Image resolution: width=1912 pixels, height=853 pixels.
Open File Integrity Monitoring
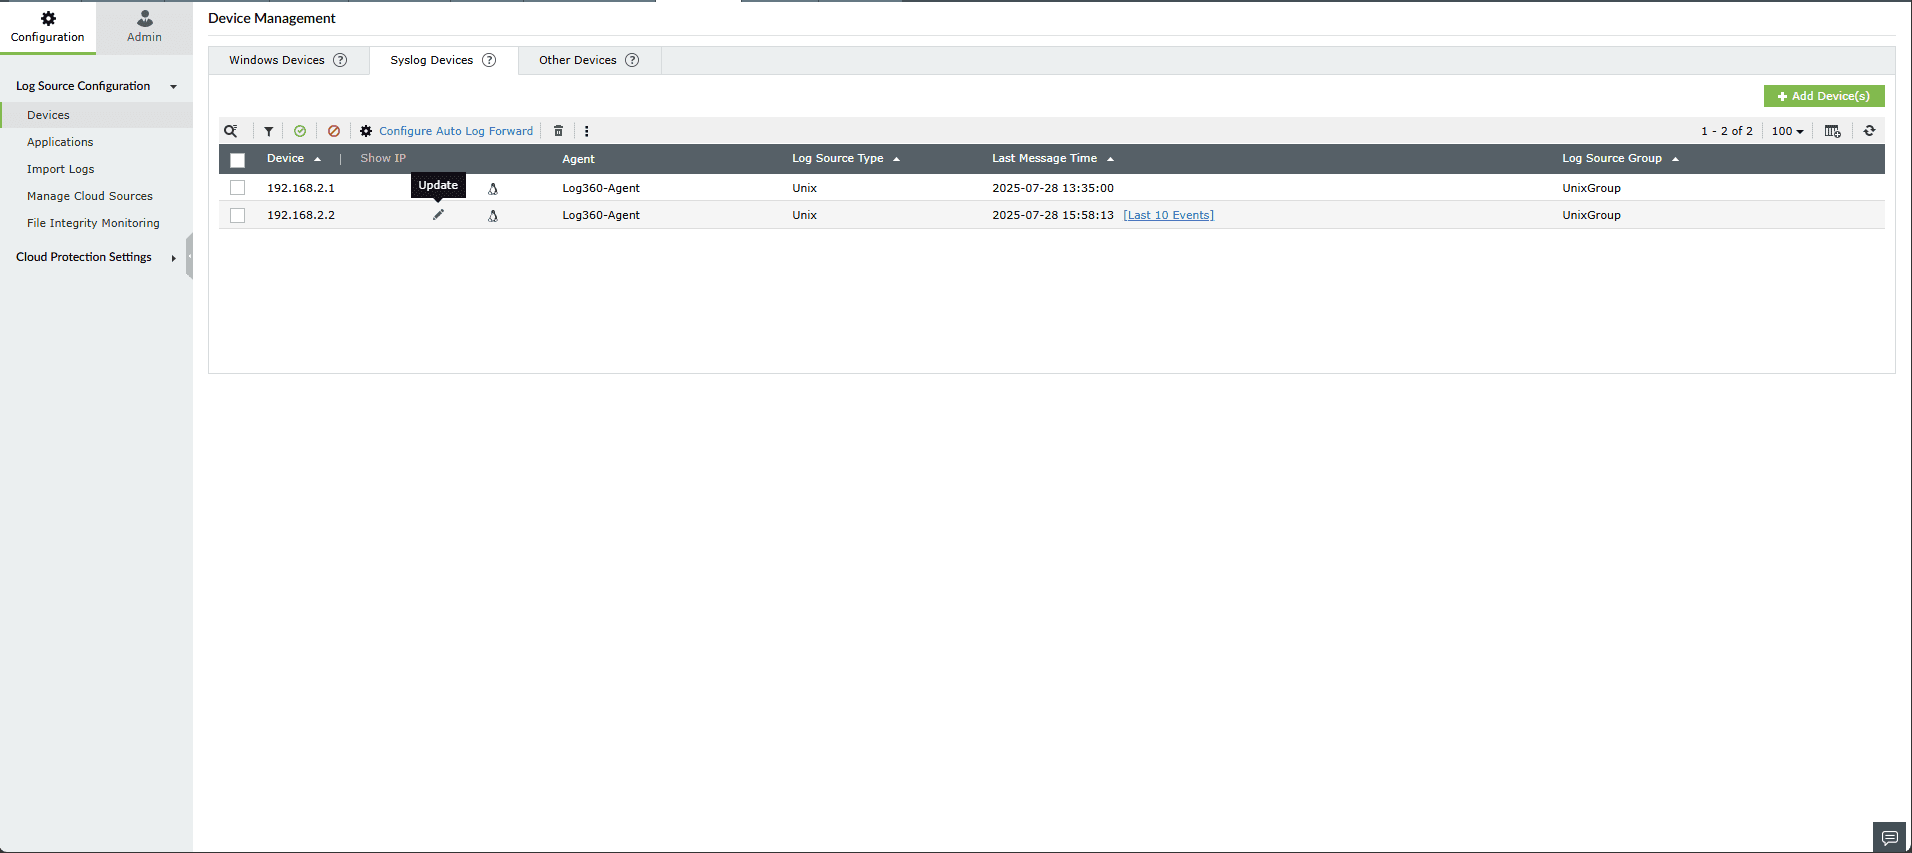(93, 223)
